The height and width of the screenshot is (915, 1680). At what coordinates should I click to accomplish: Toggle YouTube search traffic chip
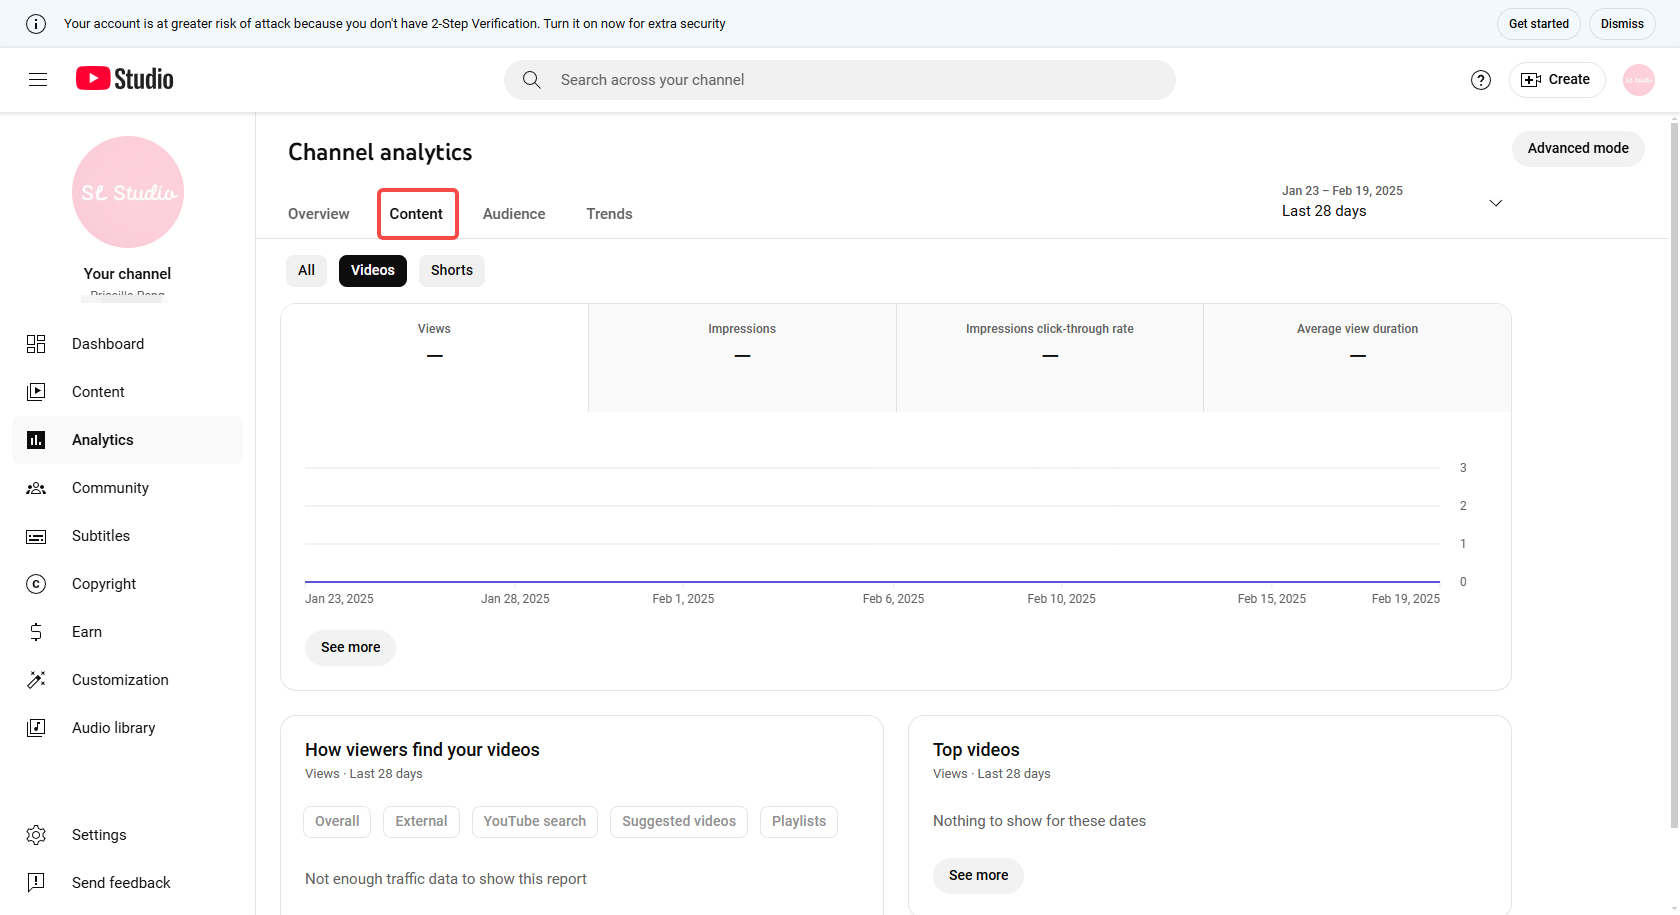[534, 821]
